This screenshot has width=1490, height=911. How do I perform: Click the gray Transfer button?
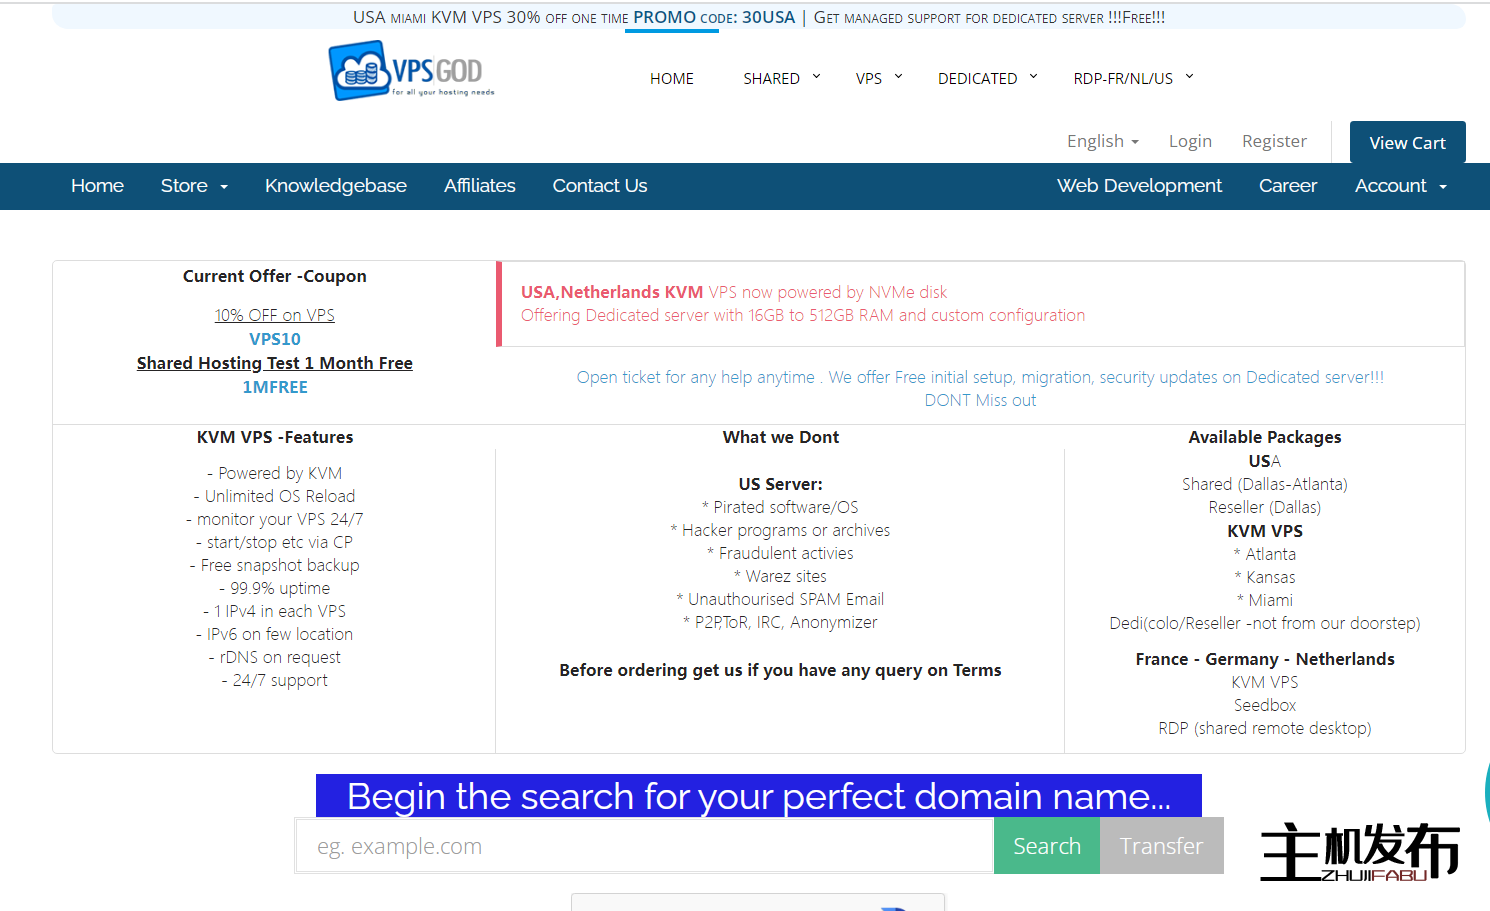(x=1161, y=846)
